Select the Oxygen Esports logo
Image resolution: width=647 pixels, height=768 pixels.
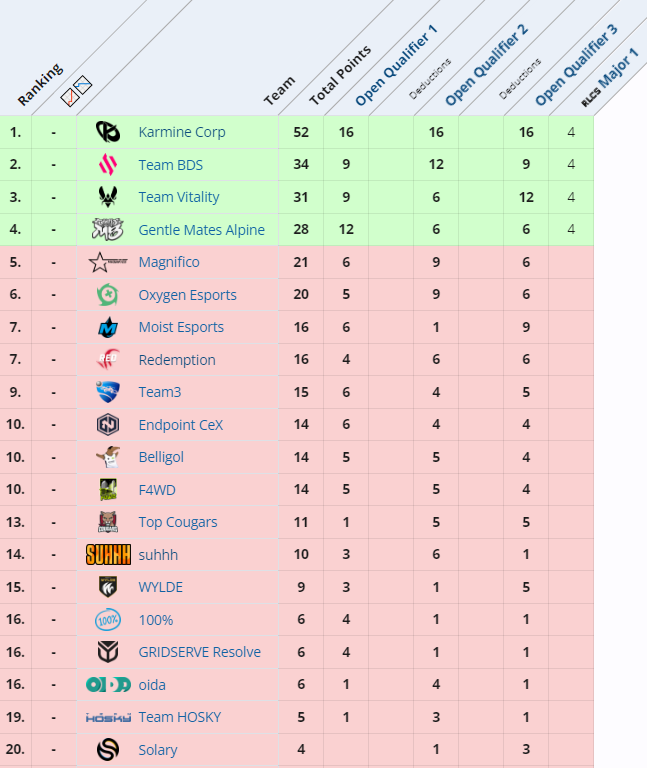(x=108, y=295)
